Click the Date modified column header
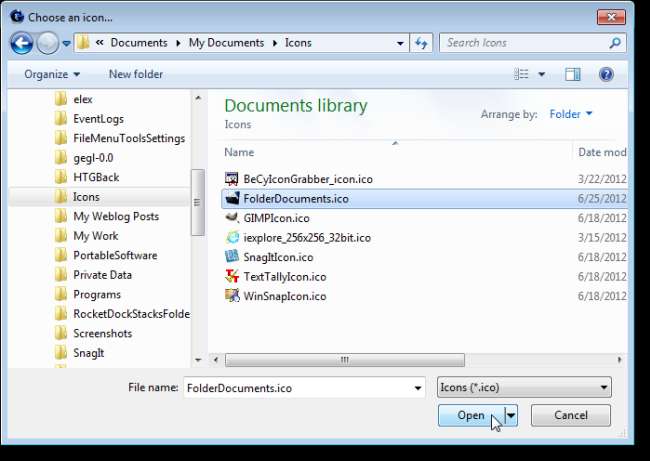The width and height of the screenshot is (650, 461). pyautogui.click(x=602, y=152)
